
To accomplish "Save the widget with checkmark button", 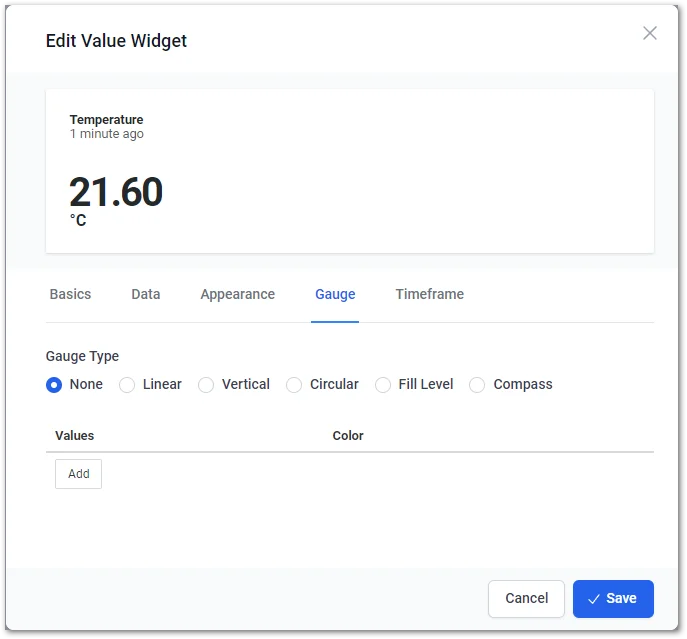I will coord(613,599).
